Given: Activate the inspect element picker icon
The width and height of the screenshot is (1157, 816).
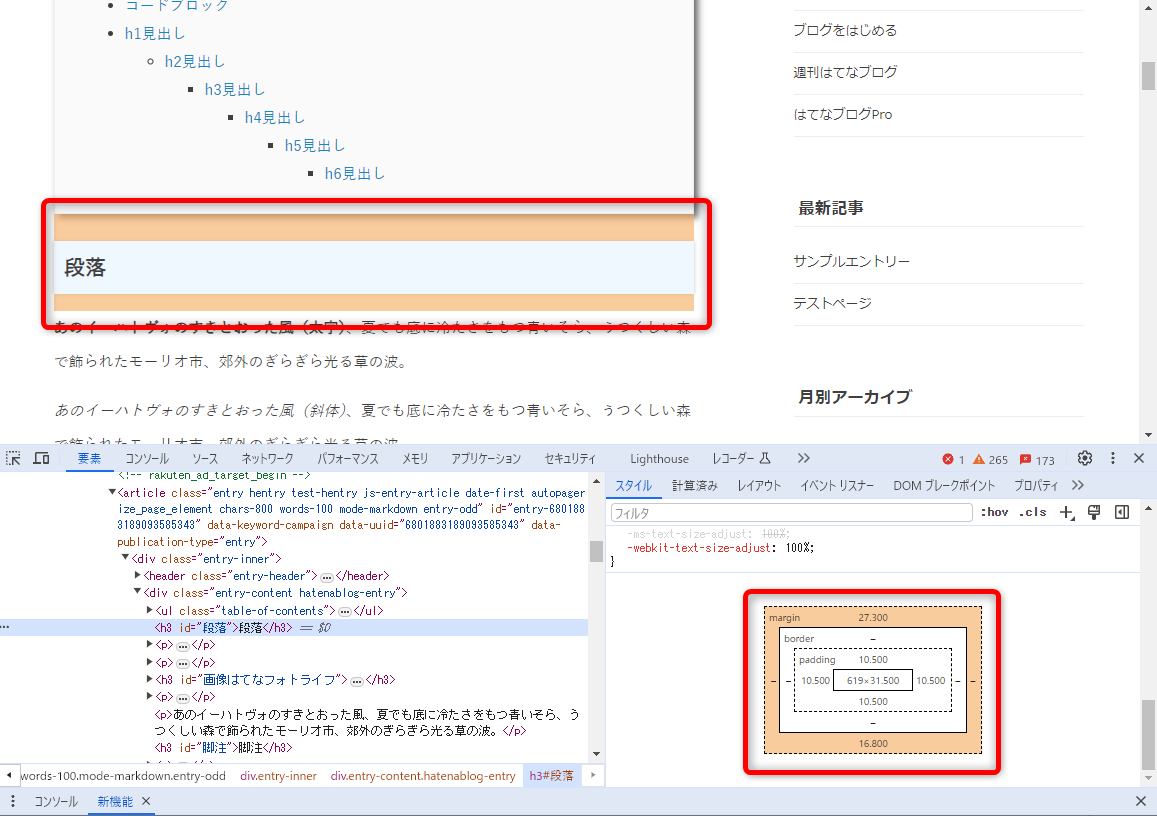Looking at the screenshot, I should point(13,458).
